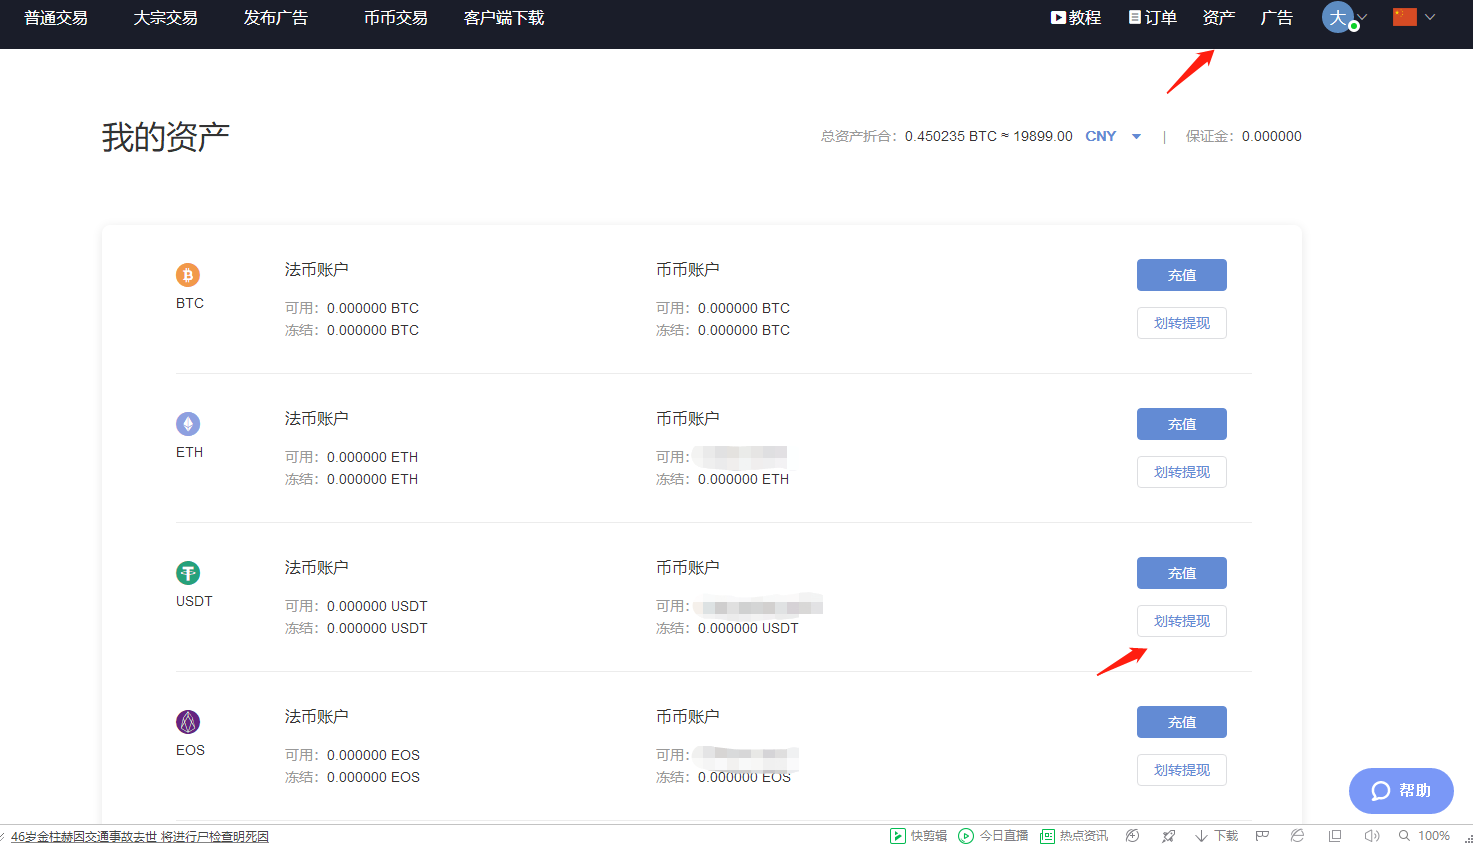Image resolution: width=1473 pixels, height=845 pixels.
Task: Click the purple EOS coin icon
Action: pos(188,722)
